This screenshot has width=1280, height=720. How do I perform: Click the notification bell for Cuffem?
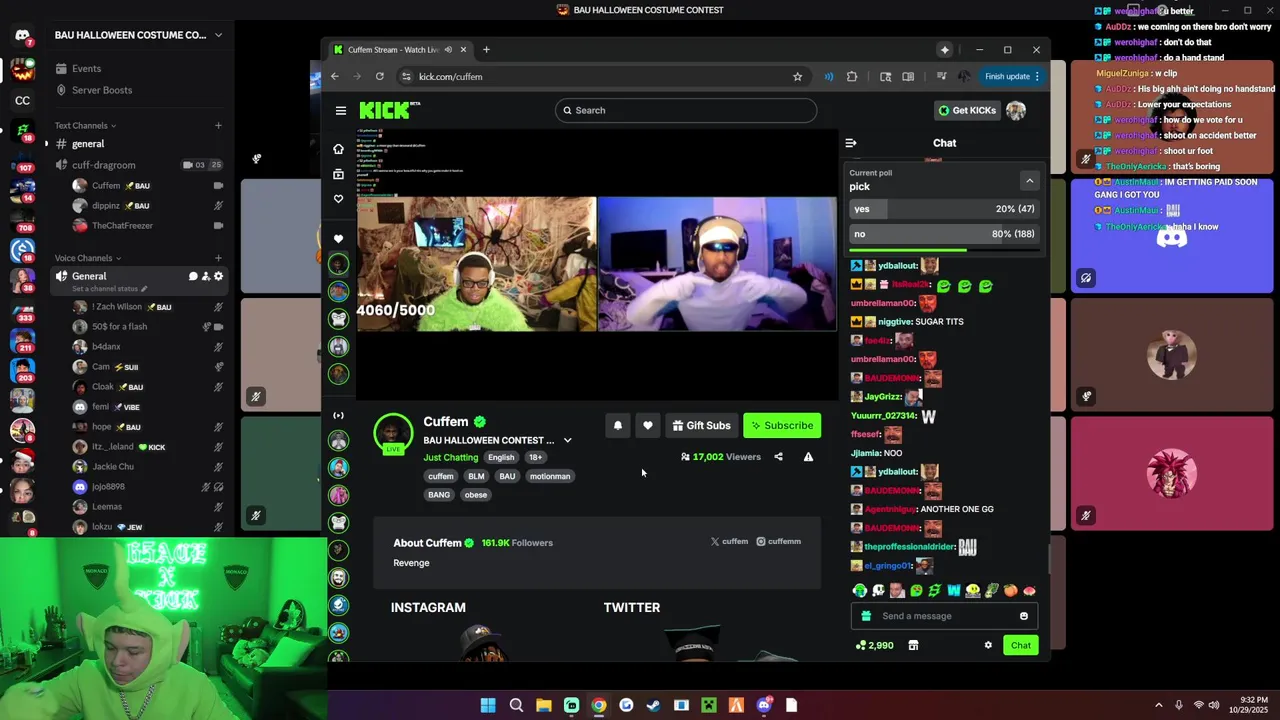[x=618, y=426]
